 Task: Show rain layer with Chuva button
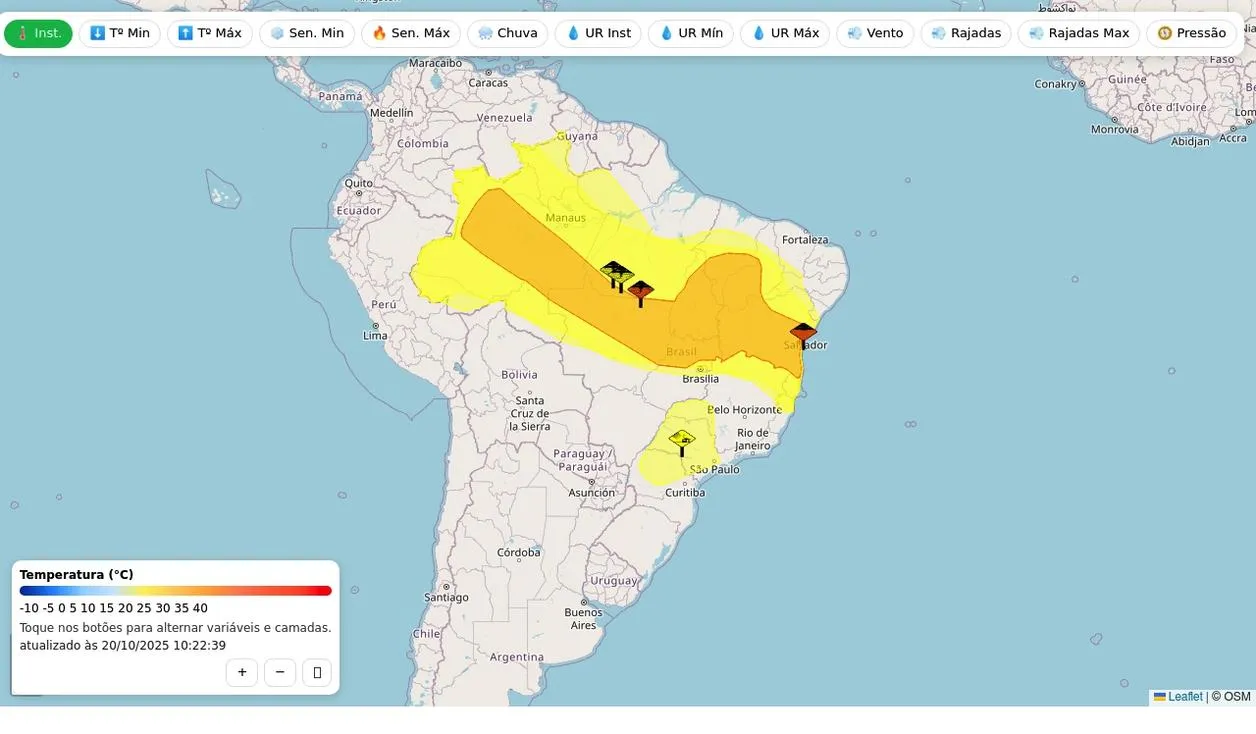point(507,33)
